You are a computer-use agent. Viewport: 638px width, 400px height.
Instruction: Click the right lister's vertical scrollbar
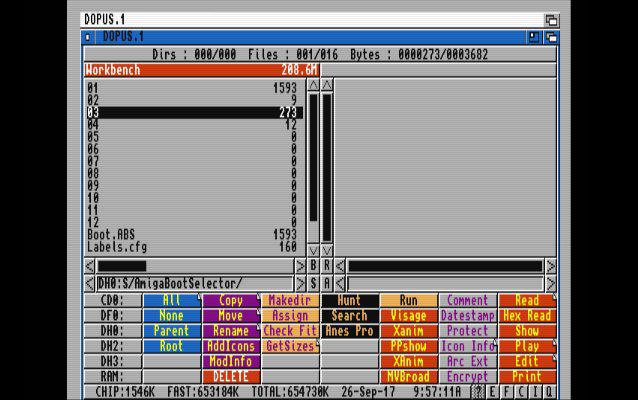click(x=327, y=168)
